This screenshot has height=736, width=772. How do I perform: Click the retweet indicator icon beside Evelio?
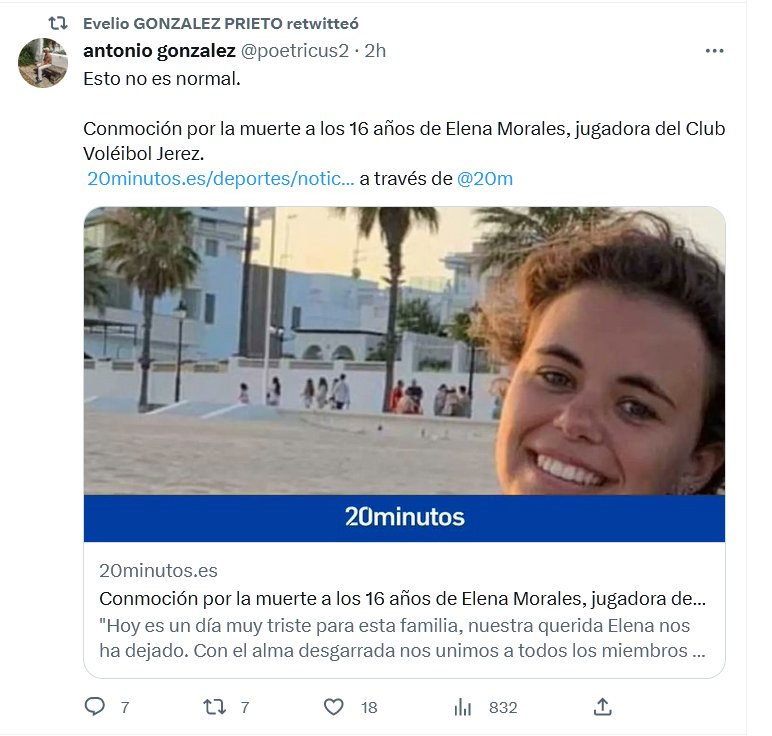(x=58, y=23)
